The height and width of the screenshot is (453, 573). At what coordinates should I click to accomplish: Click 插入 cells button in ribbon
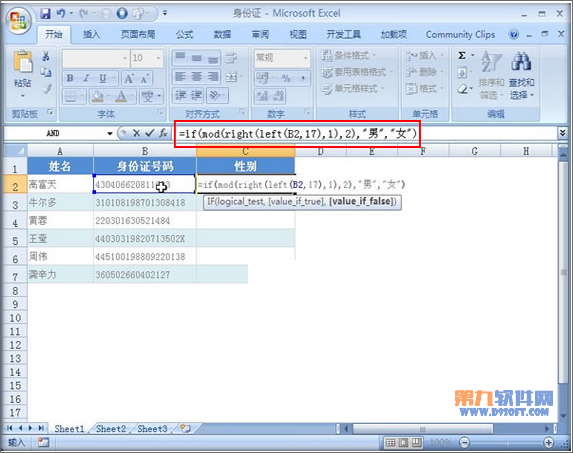pyautogui.click(x=424, y=56)
